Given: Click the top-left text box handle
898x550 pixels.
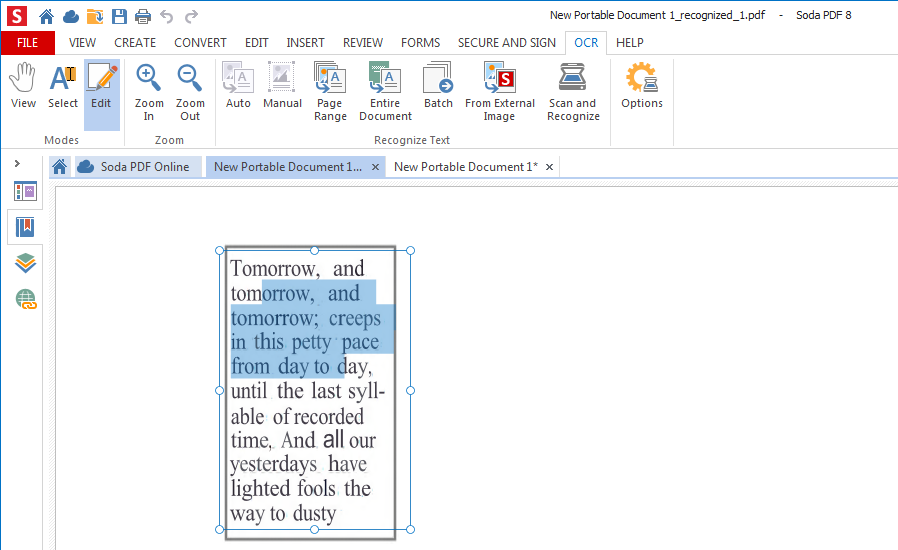Looking at the screenshot, I should [219, 250].
